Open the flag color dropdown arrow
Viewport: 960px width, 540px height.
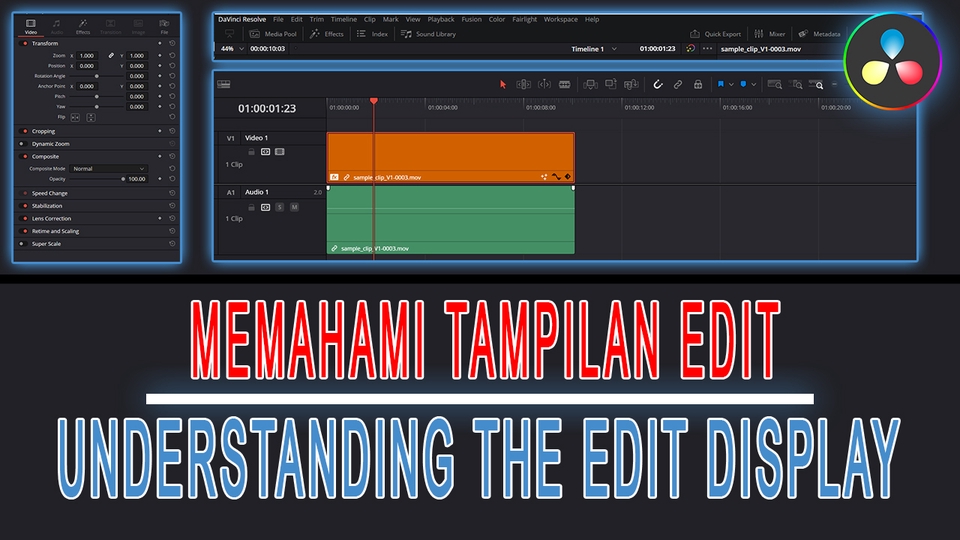tap(731, 84)
